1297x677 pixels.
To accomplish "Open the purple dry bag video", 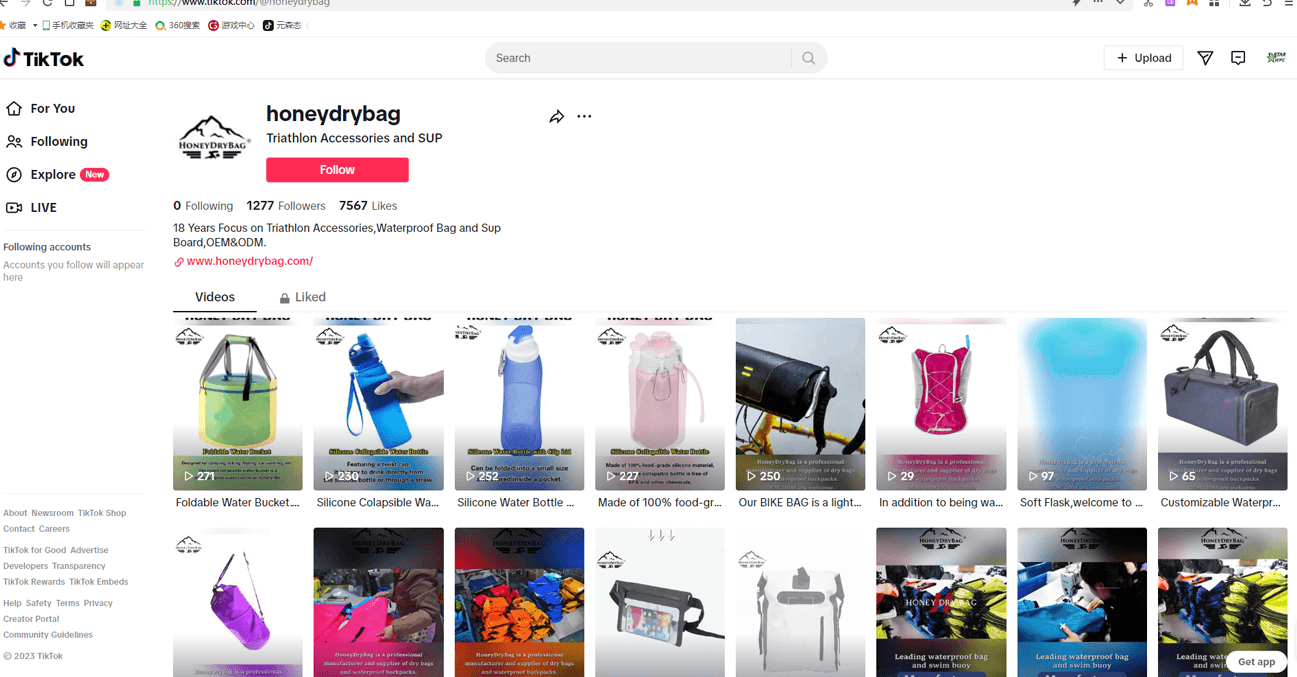I will pos(238,602).
